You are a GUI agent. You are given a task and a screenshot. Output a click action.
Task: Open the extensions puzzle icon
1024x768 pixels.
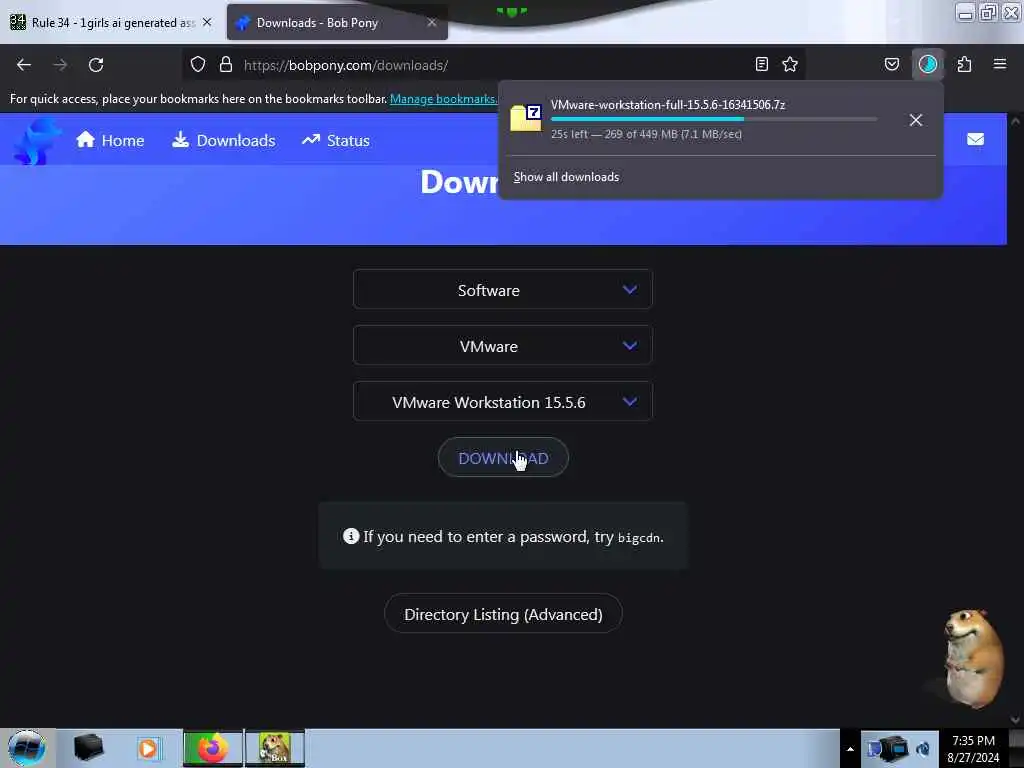point(965,64)
